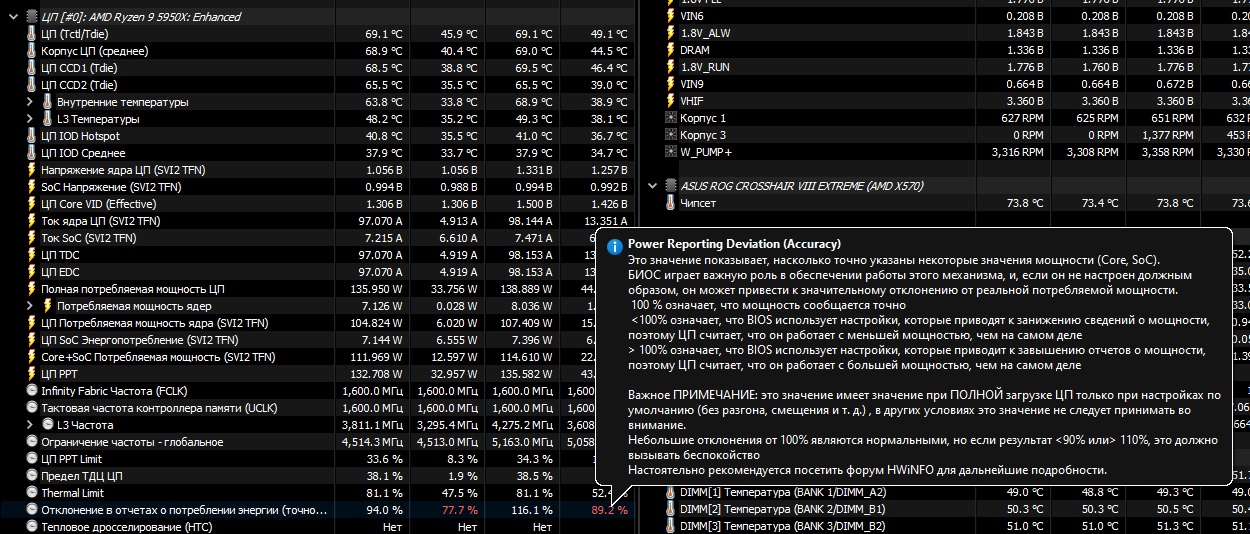This screenshot has width=1250, height=534.
Task: Click the blue info icon in the tooltip
Action: coord(615,245)
